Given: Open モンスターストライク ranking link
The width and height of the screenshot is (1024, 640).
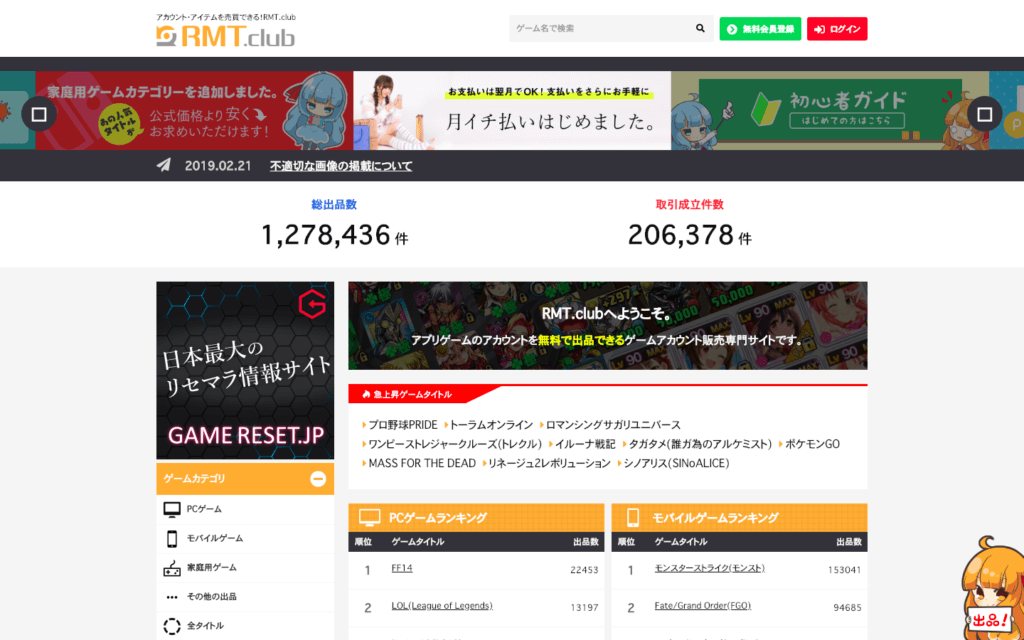Looking at the screenshot, I should (709, 568).
